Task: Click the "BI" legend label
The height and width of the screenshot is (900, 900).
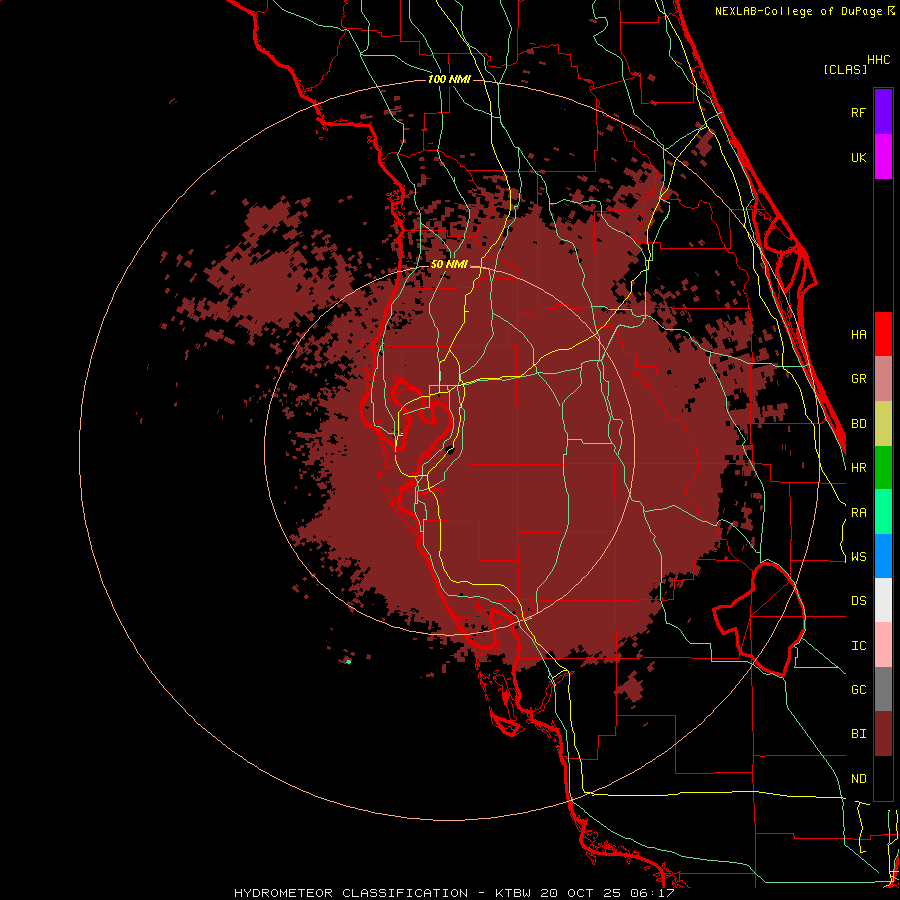Action: [x=858, y=734]
